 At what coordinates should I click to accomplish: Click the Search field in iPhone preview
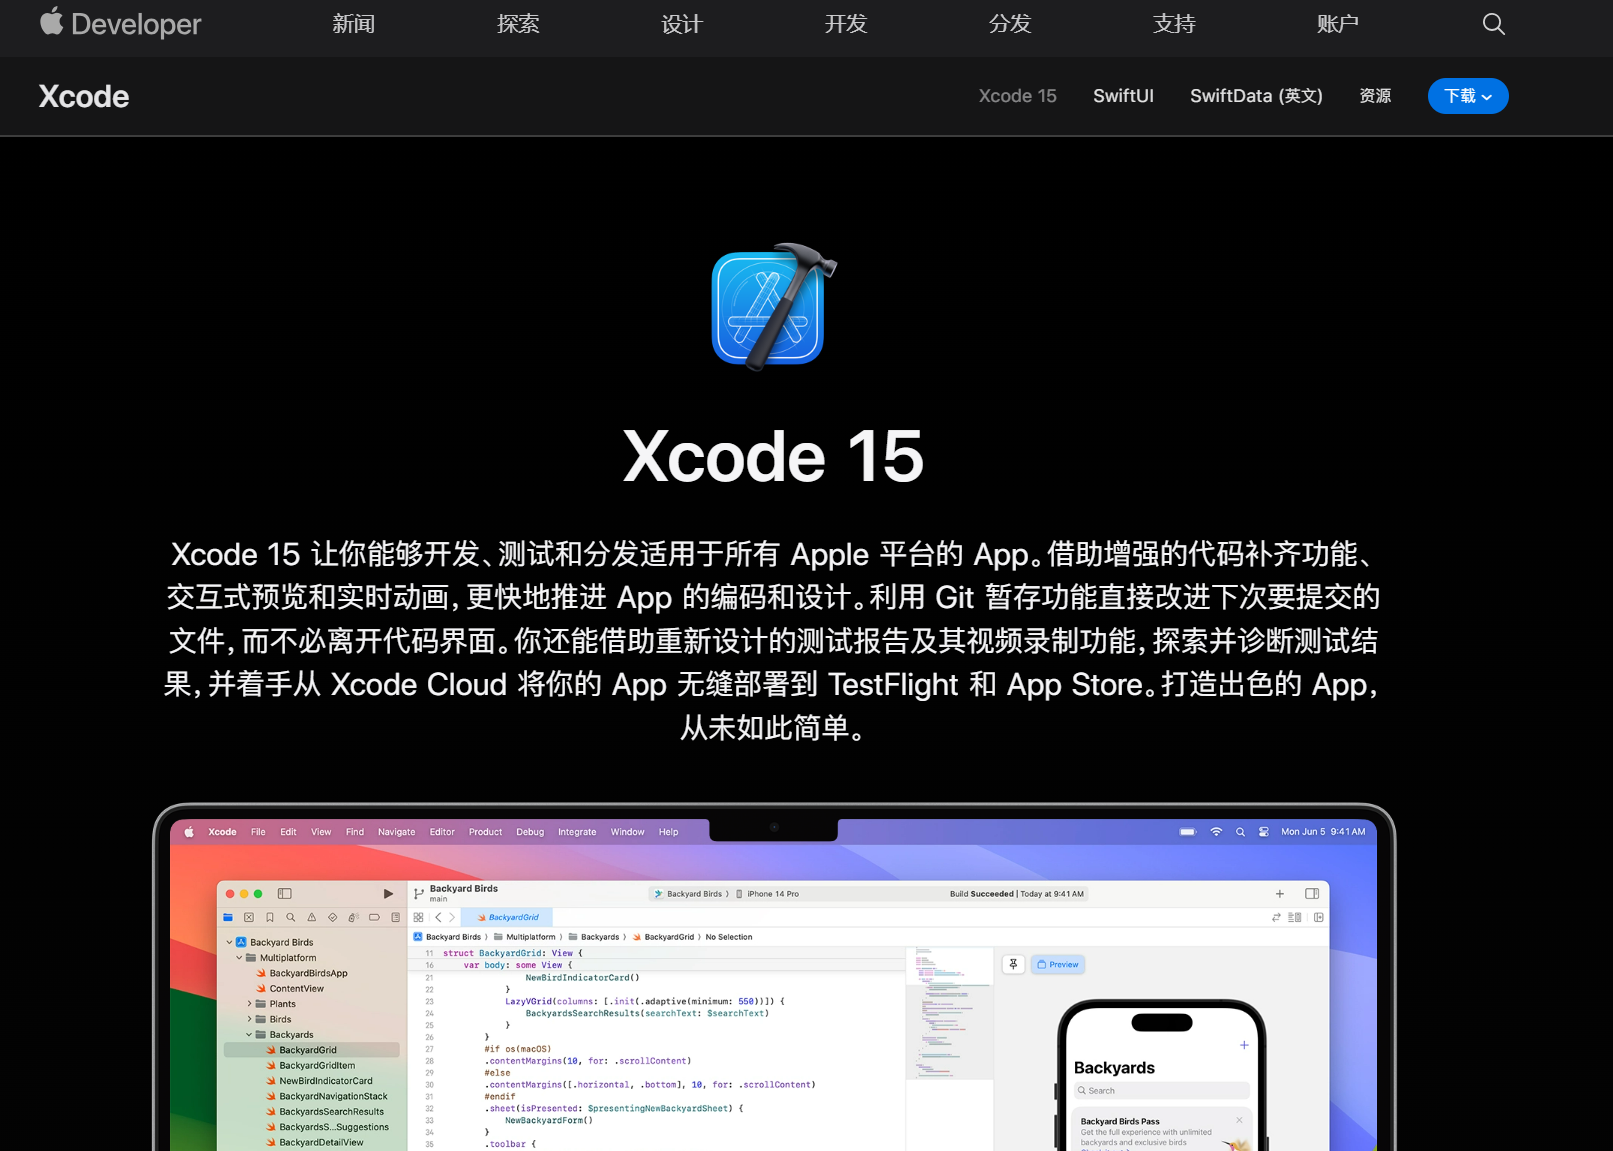point(1162,1091)
